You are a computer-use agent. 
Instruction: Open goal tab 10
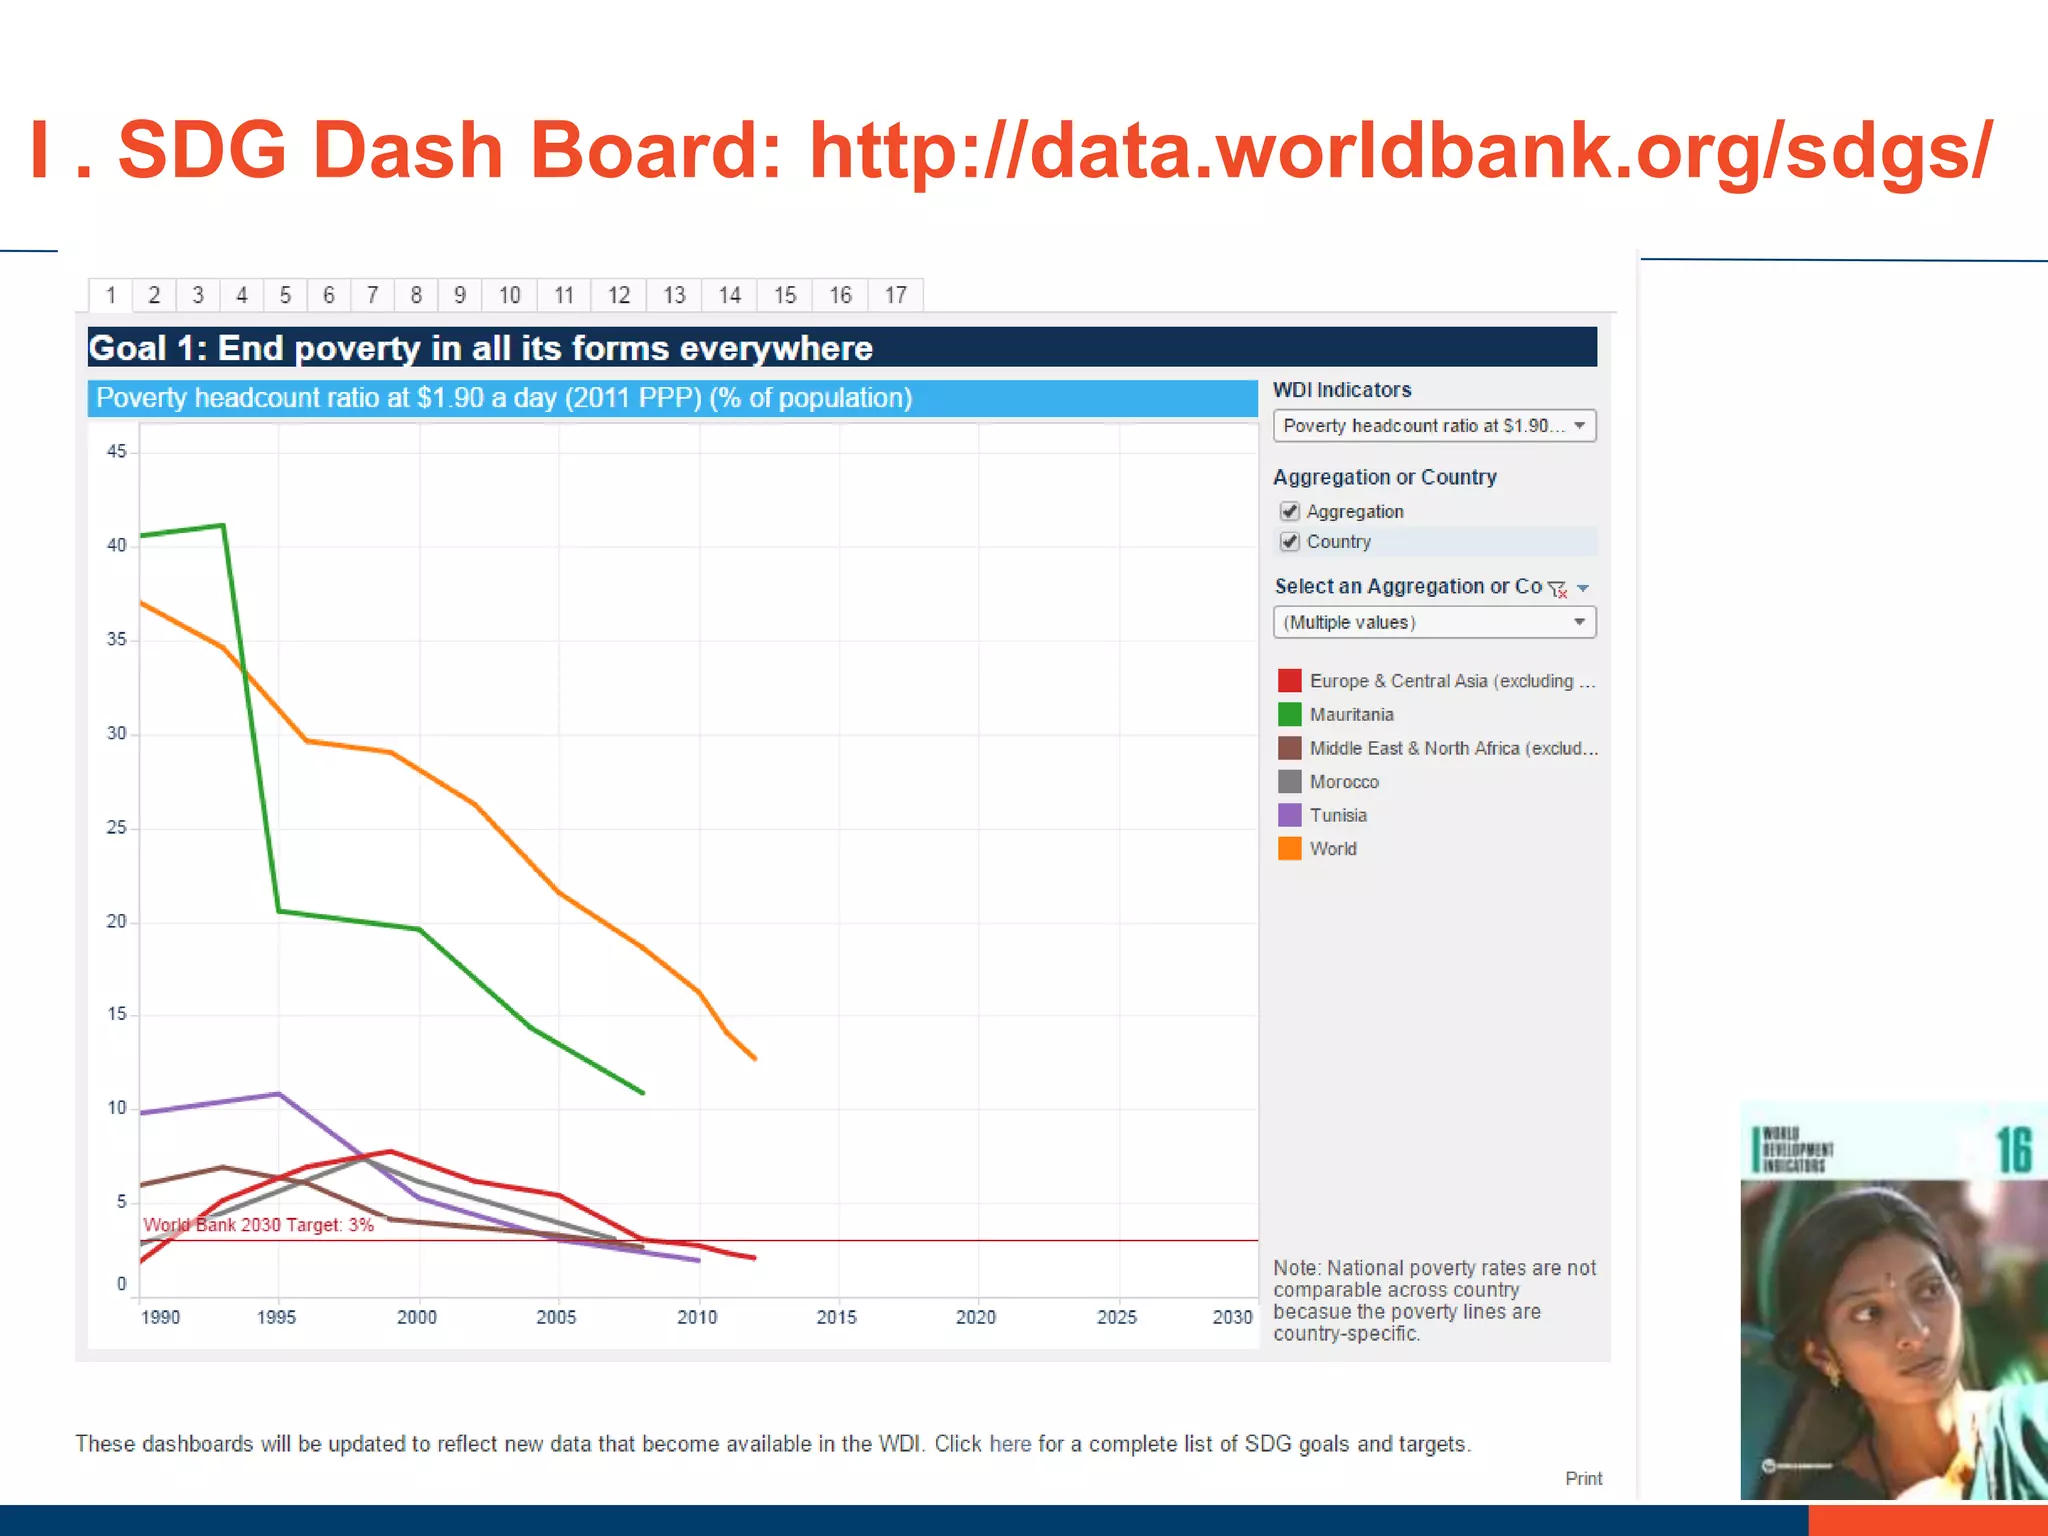coord(509,295)
